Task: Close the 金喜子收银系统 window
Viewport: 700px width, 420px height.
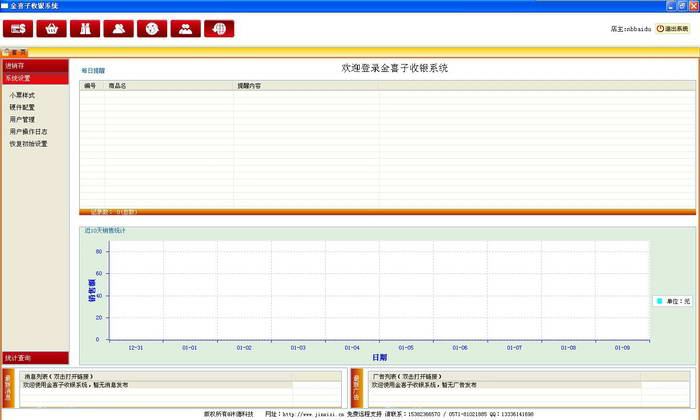Action: click(x=694, y=6)
